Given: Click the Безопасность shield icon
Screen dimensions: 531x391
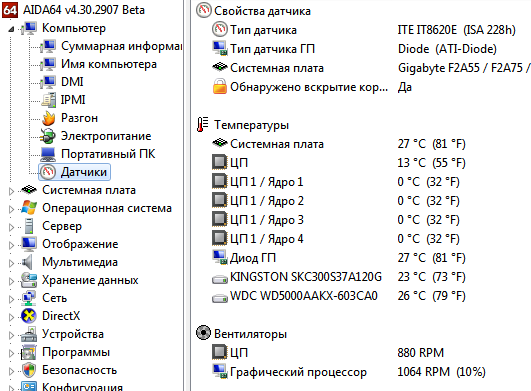Looking at the screenshot, I should 29,370.
